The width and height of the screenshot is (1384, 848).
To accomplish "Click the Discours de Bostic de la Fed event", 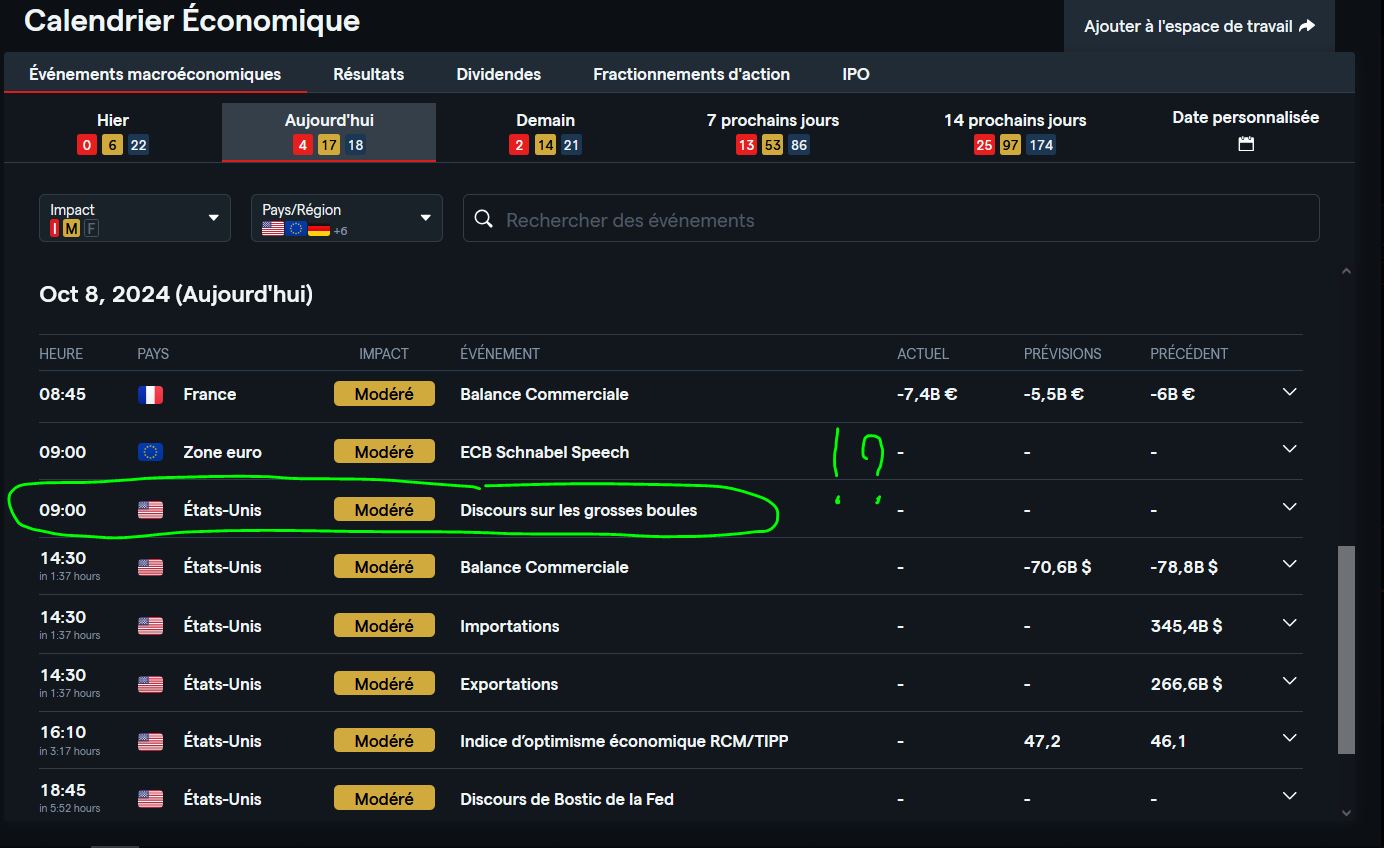I will [567, 799].
